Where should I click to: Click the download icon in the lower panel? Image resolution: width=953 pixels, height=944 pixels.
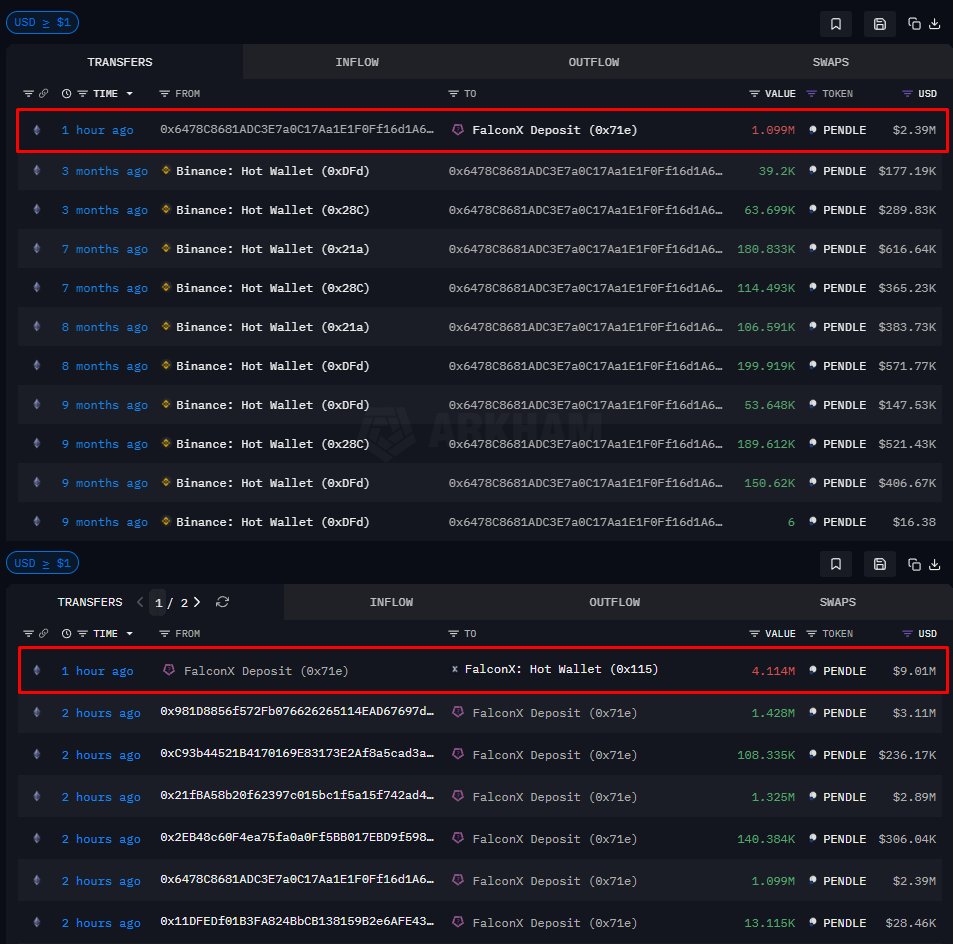pos(934,564)
